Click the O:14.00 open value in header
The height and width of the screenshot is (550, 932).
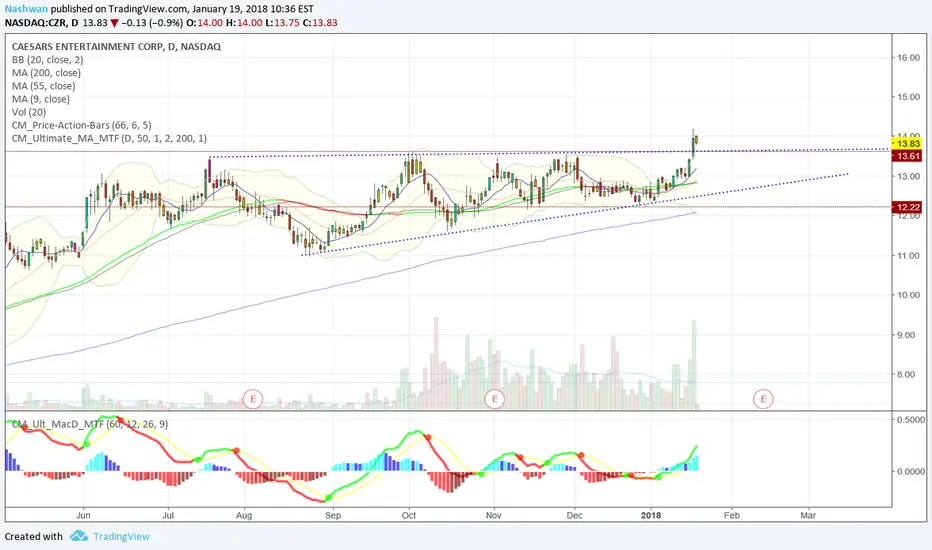pyautogui.click(x=204, y=23)
